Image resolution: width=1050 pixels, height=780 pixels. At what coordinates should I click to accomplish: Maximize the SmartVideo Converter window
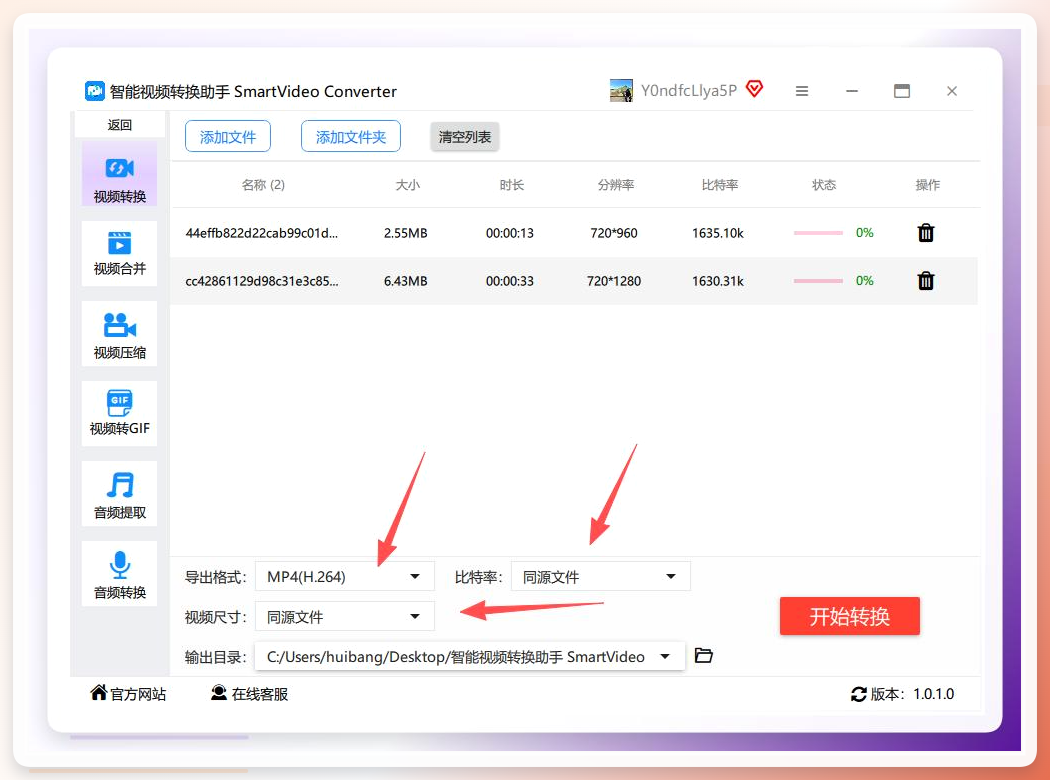coord(902,91)
